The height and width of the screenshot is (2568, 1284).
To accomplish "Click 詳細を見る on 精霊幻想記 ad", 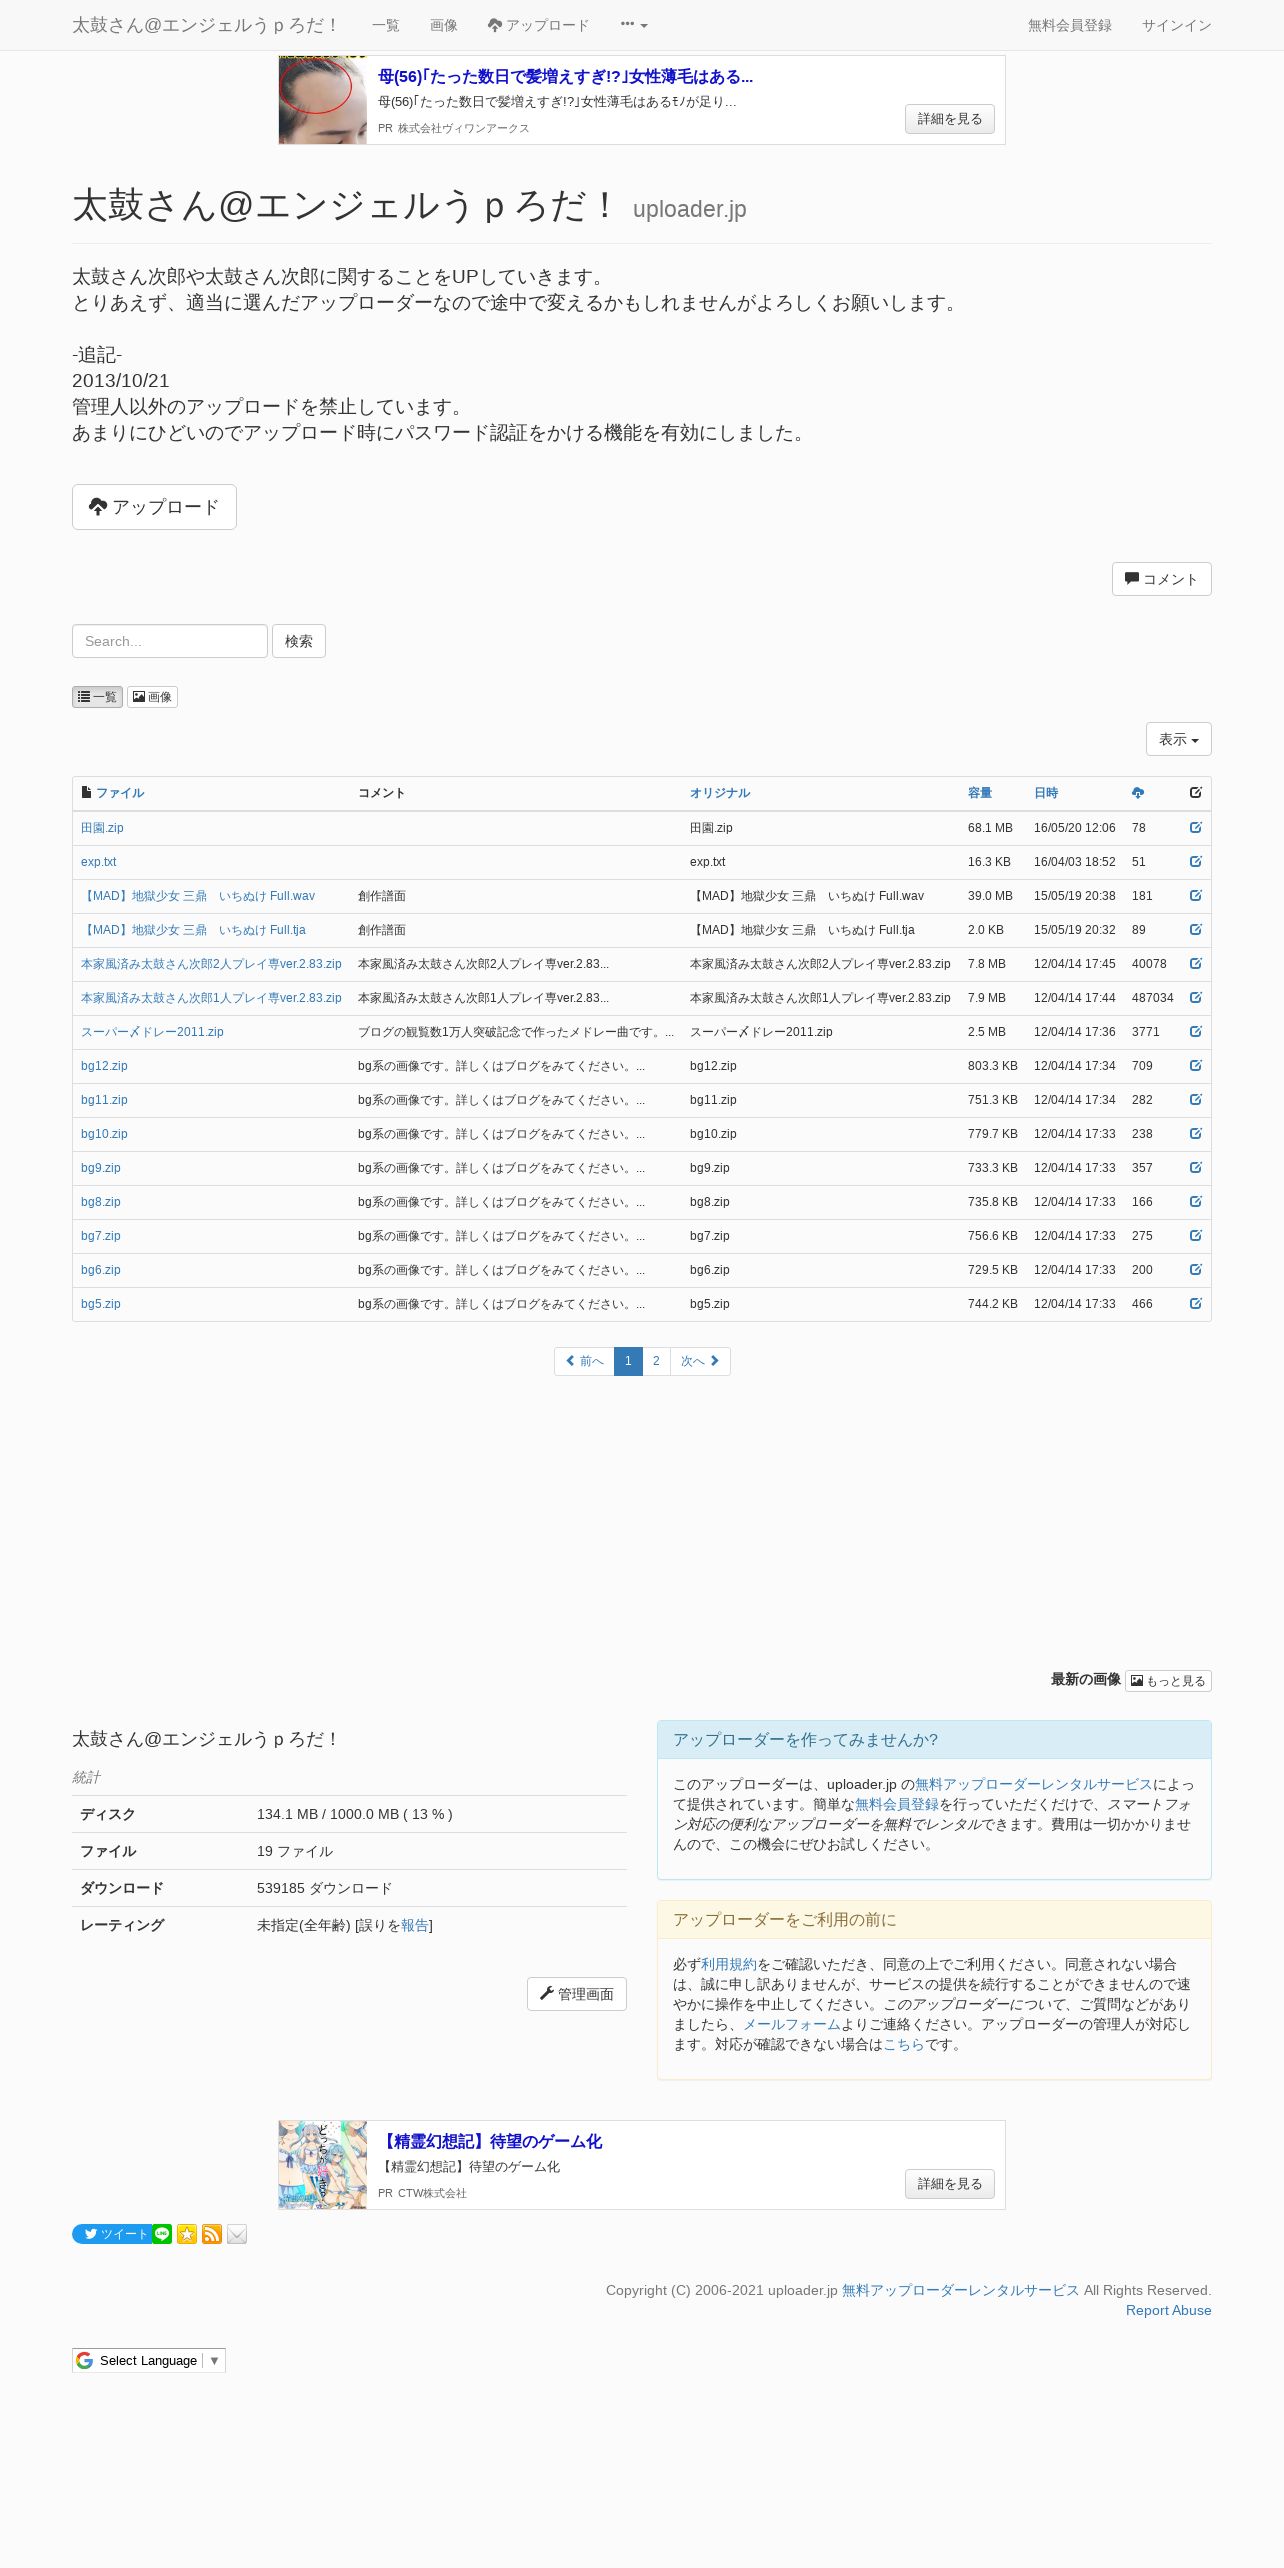I will [x=950, y=2184].
